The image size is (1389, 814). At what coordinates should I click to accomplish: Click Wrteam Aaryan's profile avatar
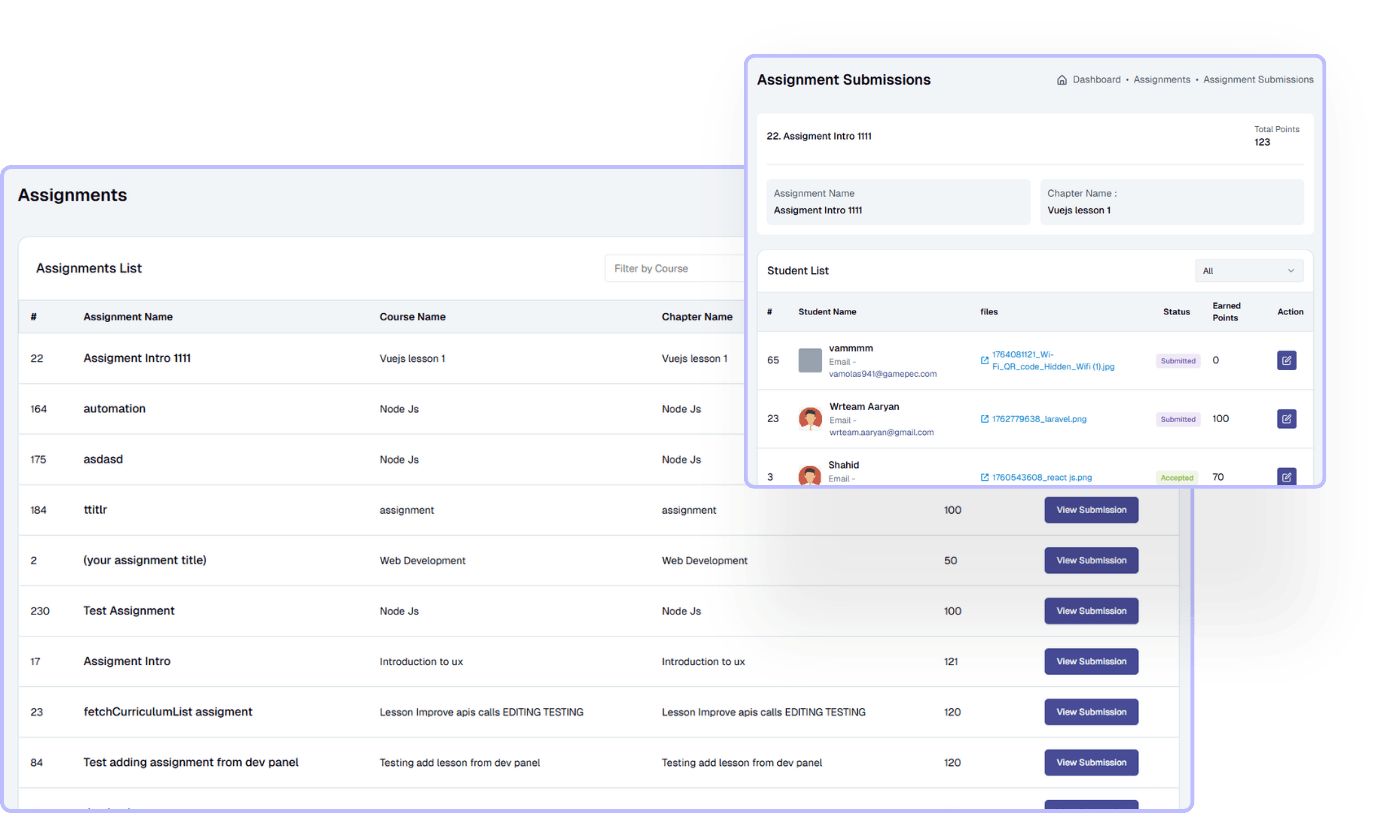810,419
